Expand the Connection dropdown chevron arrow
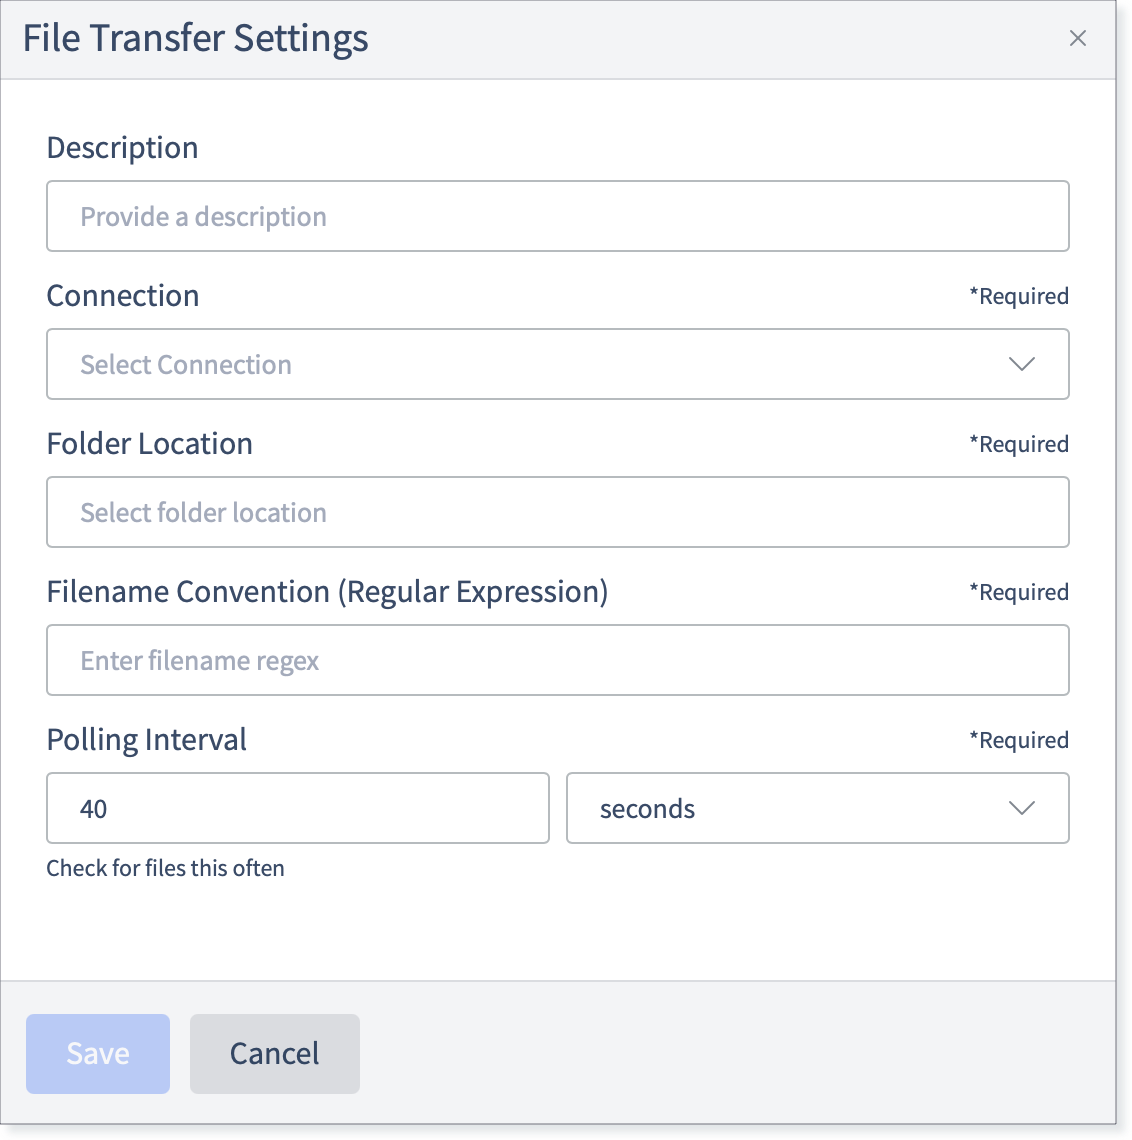Viewport: 1132px width, 1140px height. tap(1021, 364)
